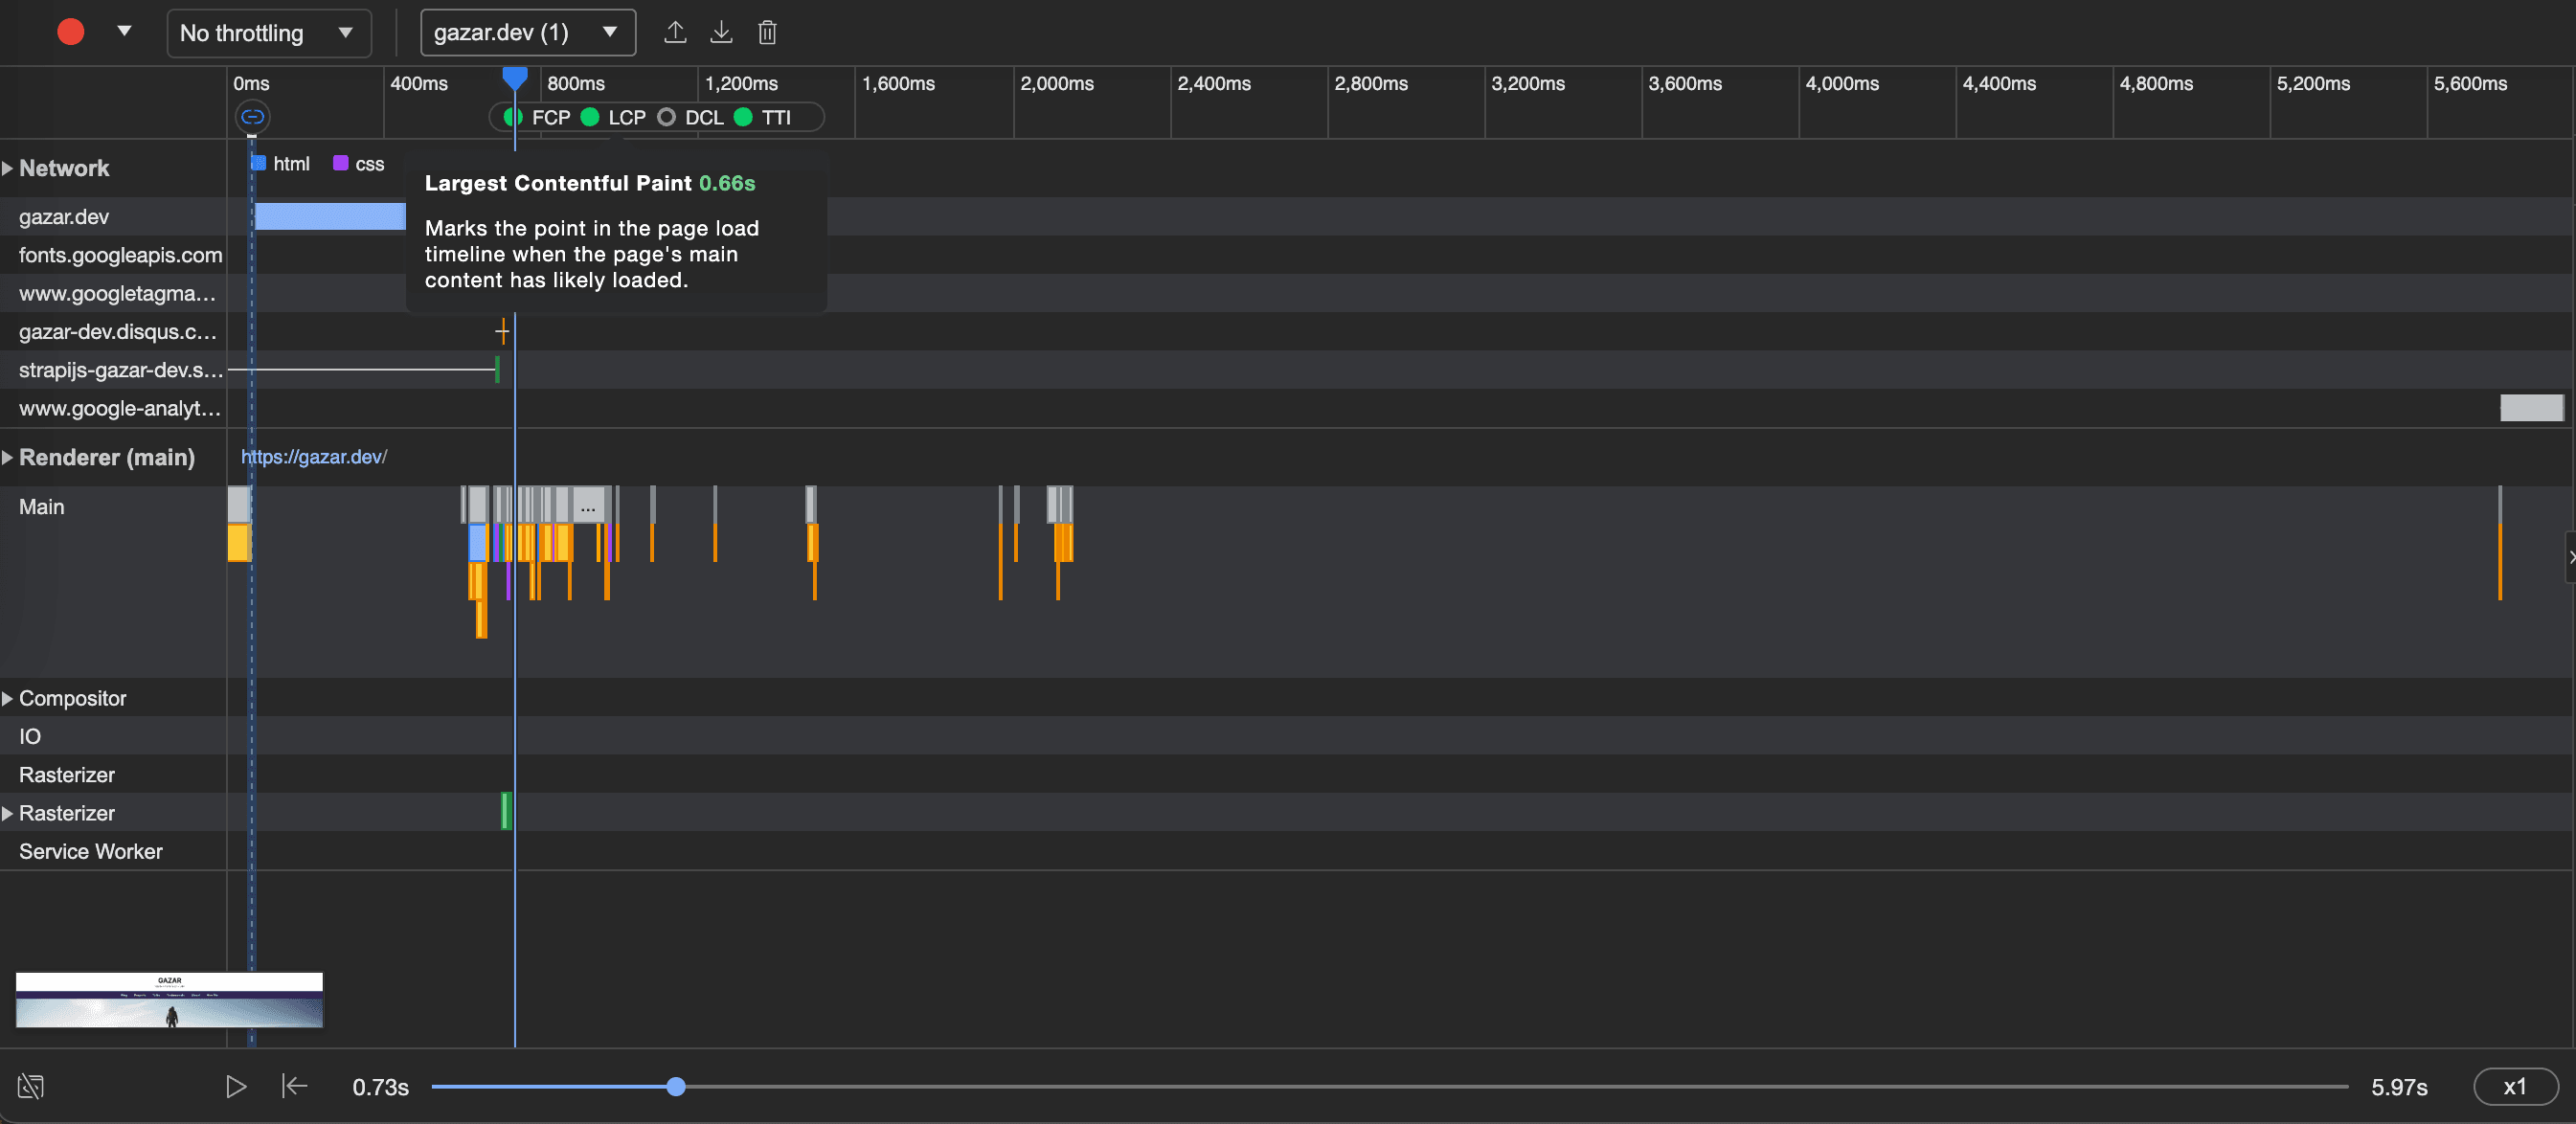Click the gazar.dev network row
The height and width of the screenshot is (1124, 2576).
tap(113, 215)
